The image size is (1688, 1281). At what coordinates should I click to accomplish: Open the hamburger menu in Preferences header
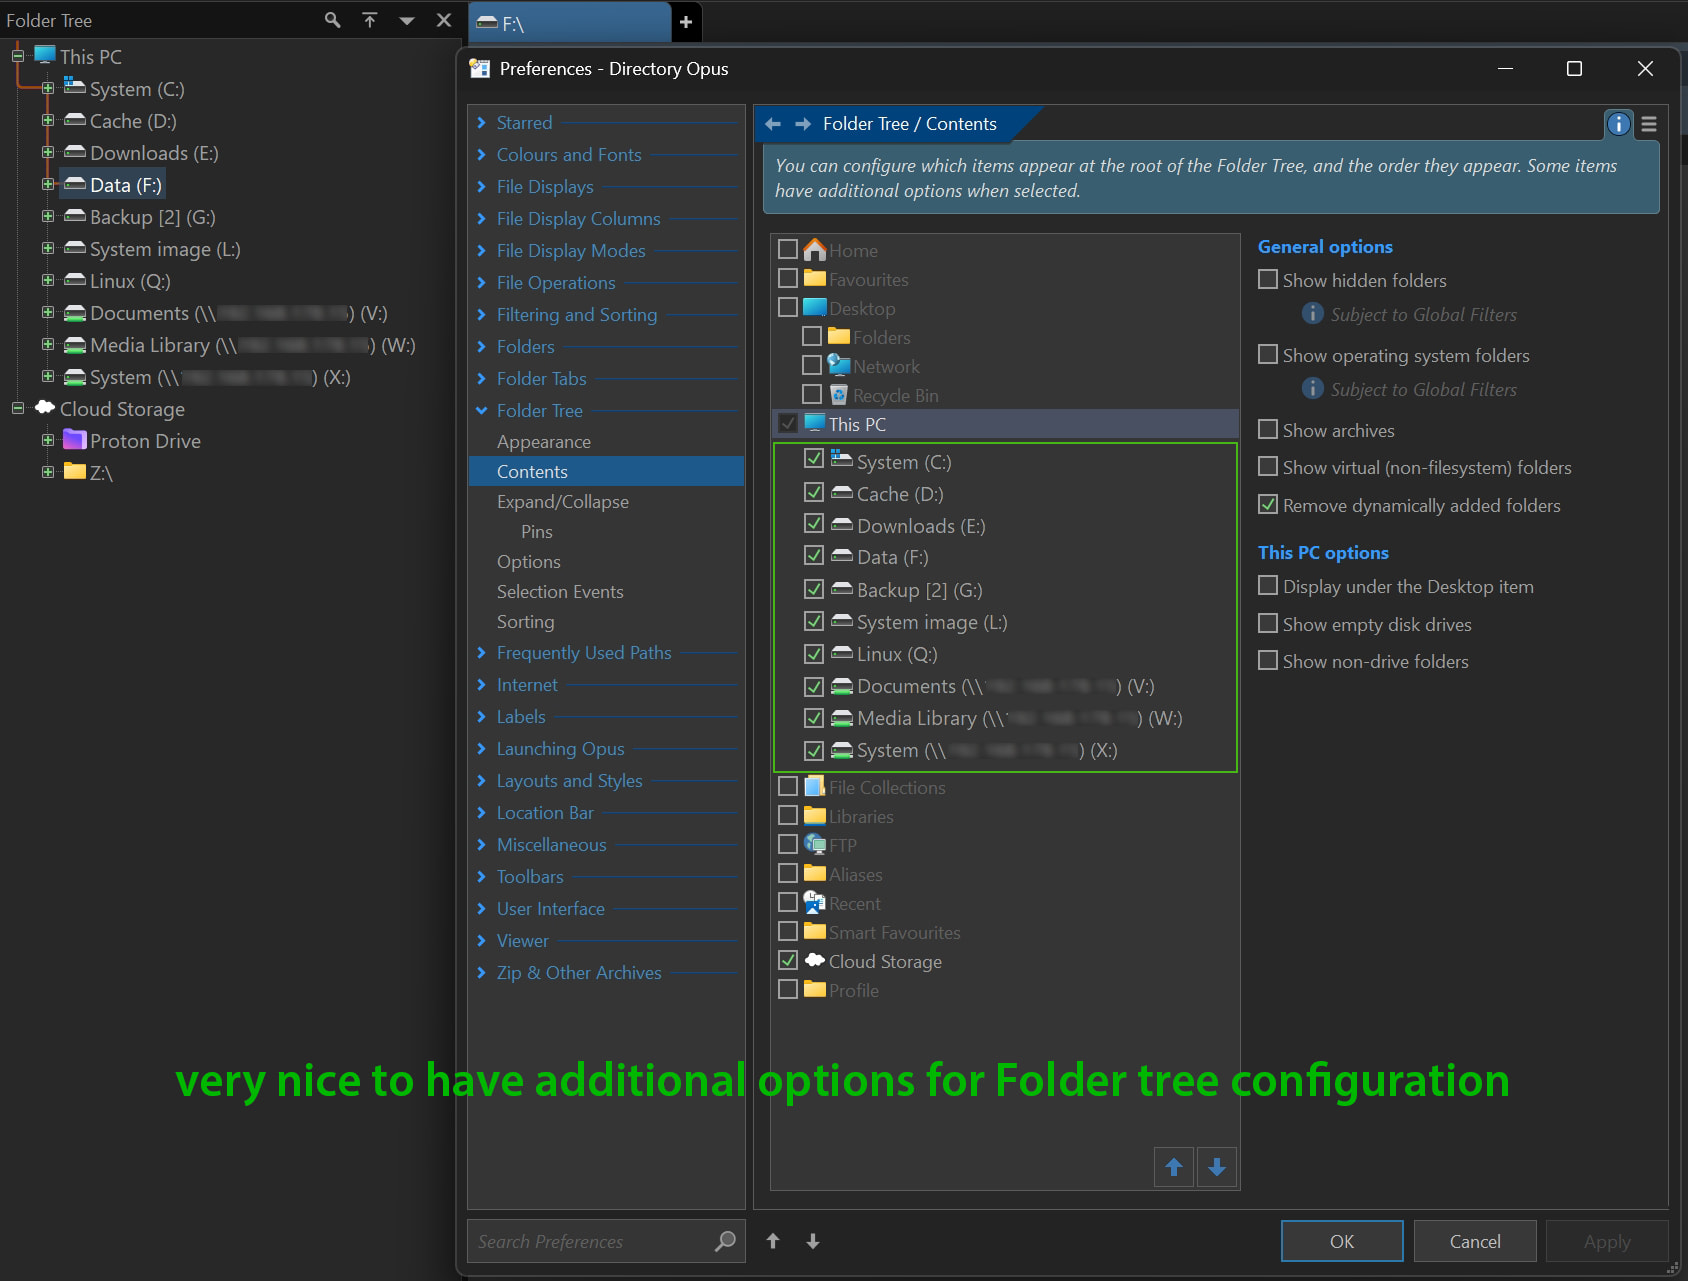tap(1649, 124)
